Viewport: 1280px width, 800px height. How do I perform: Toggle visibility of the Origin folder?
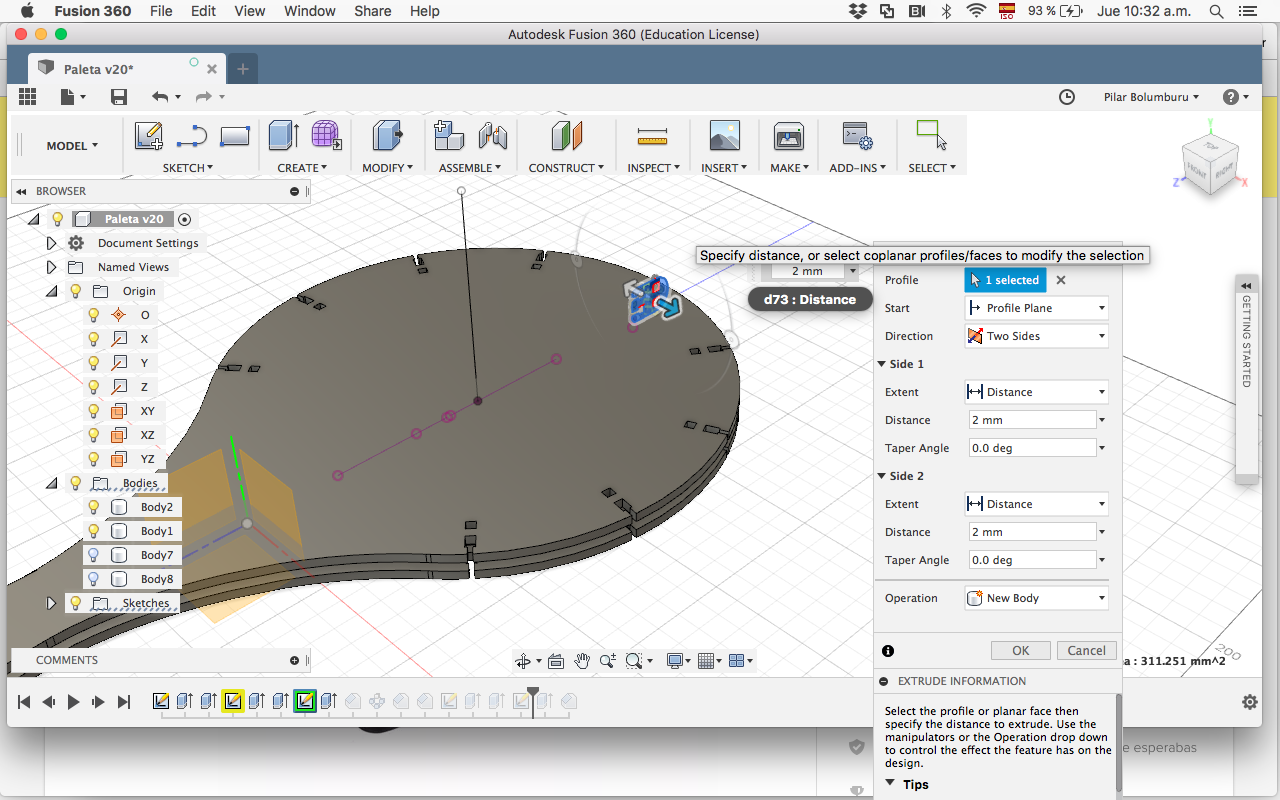(x=75, y=291)
